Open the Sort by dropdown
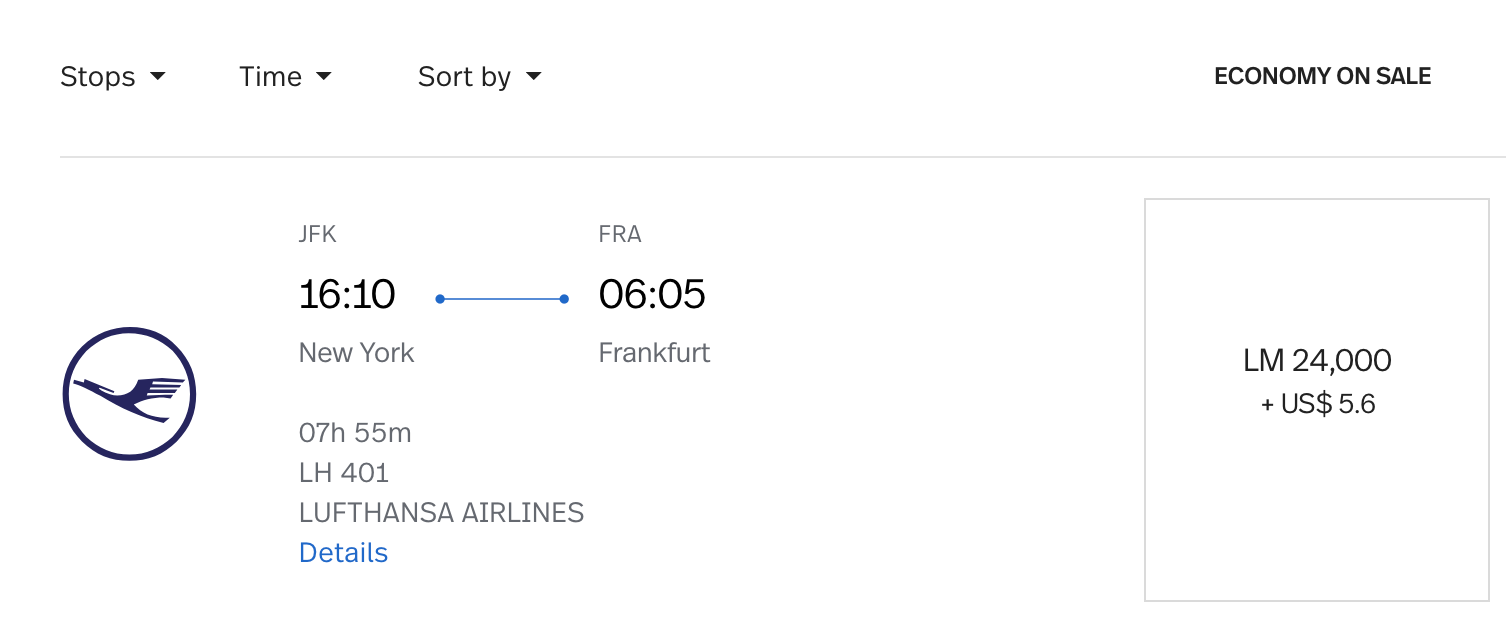 pyautogui.click(x=479, y=77)
